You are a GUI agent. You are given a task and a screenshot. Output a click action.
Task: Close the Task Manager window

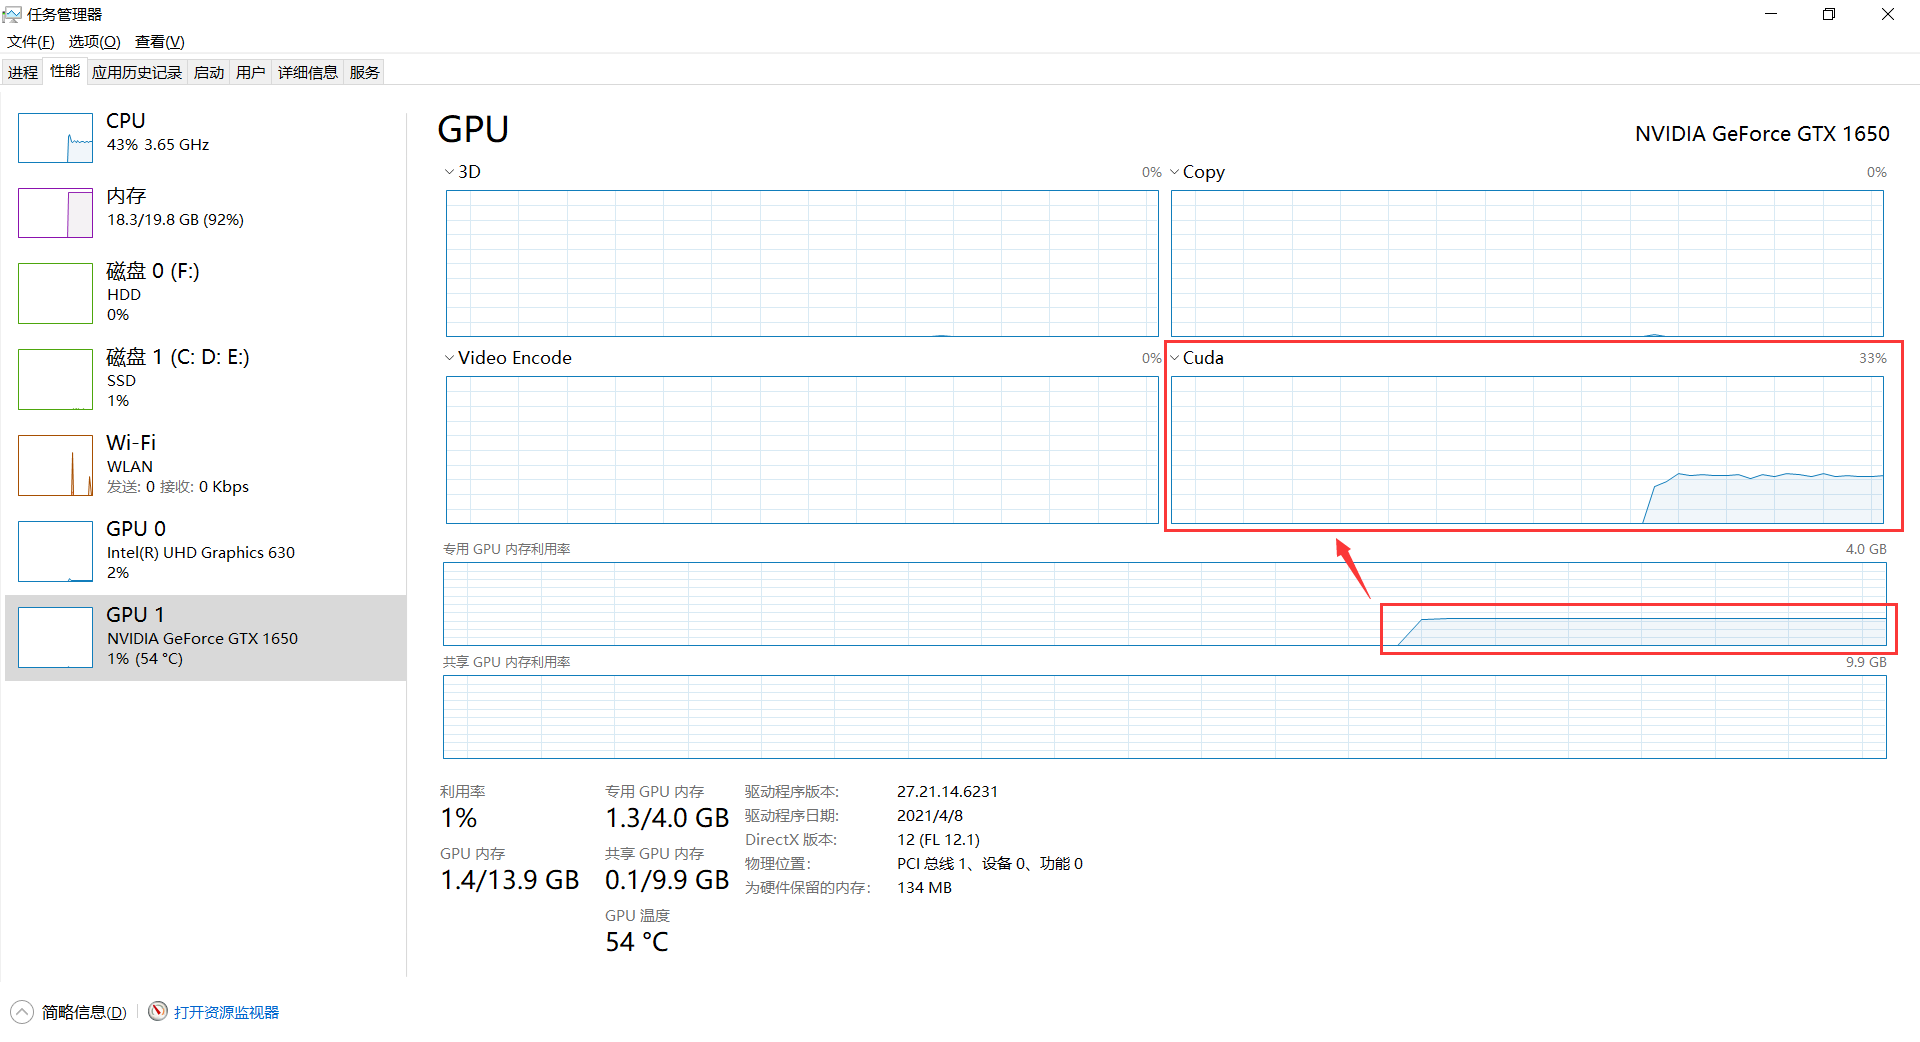tap(1888, 14)
